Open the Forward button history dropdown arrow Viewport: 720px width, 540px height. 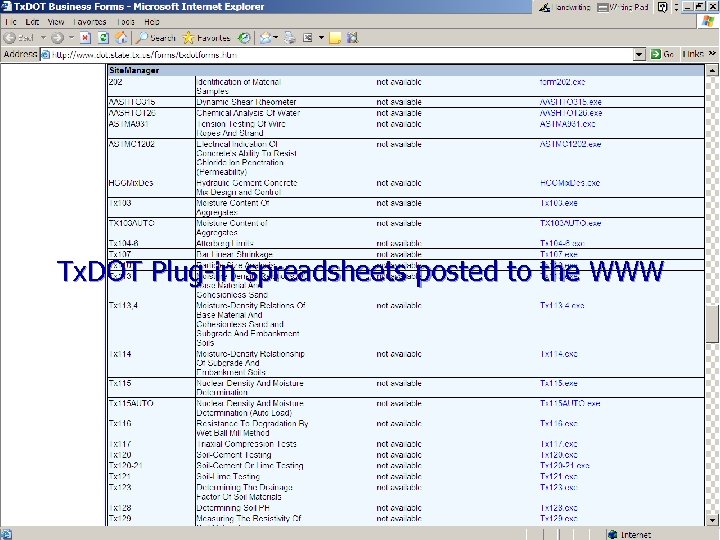coord(71,38)
